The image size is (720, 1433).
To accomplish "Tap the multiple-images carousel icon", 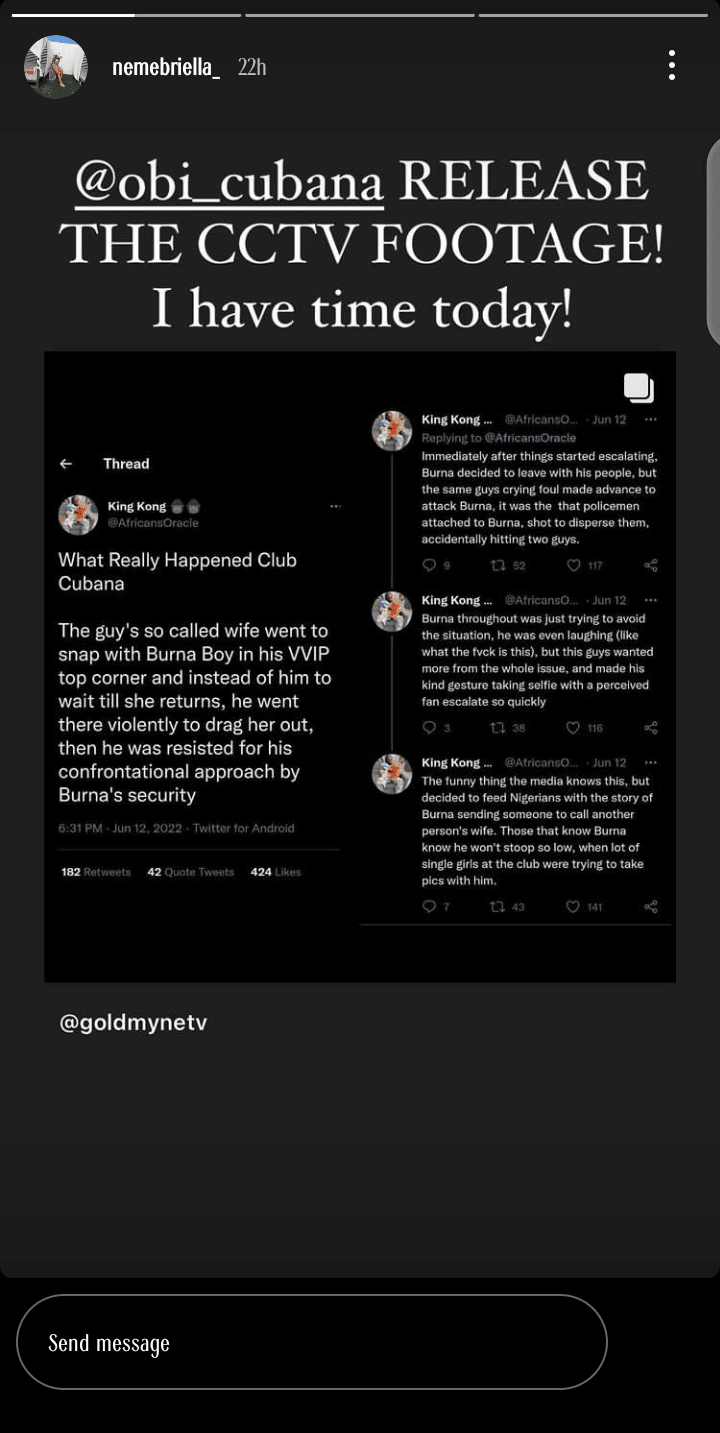I will click(638, 388).
